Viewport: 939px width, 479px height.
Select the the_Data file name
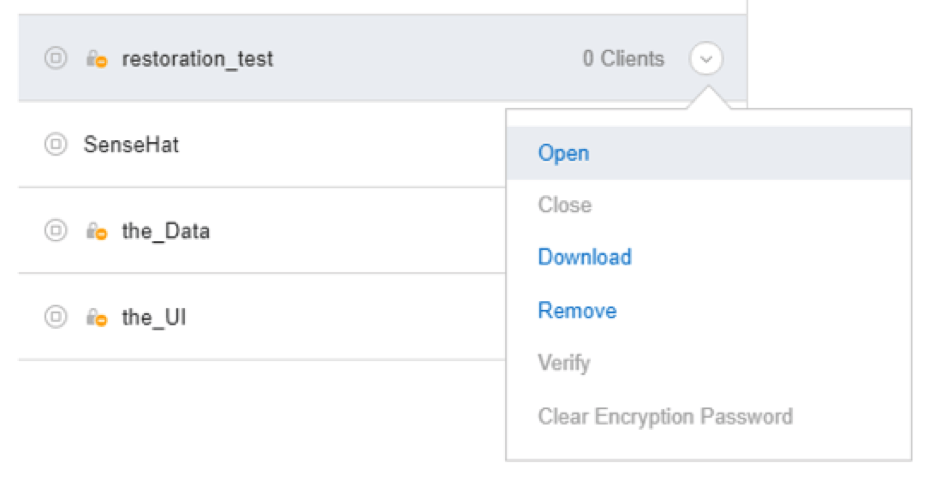166,231
